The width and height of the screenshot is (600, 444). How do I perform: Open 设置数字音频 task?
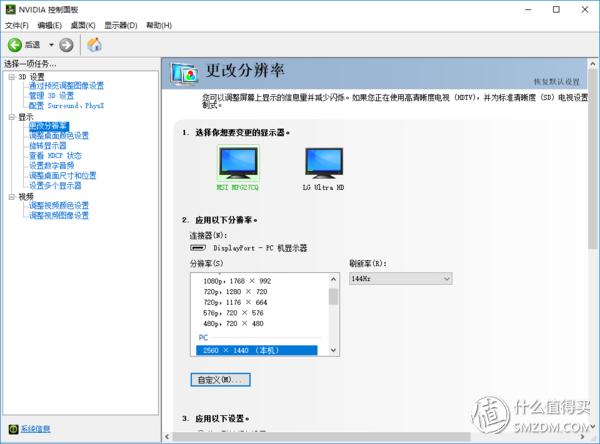click(x=51, y=165)
